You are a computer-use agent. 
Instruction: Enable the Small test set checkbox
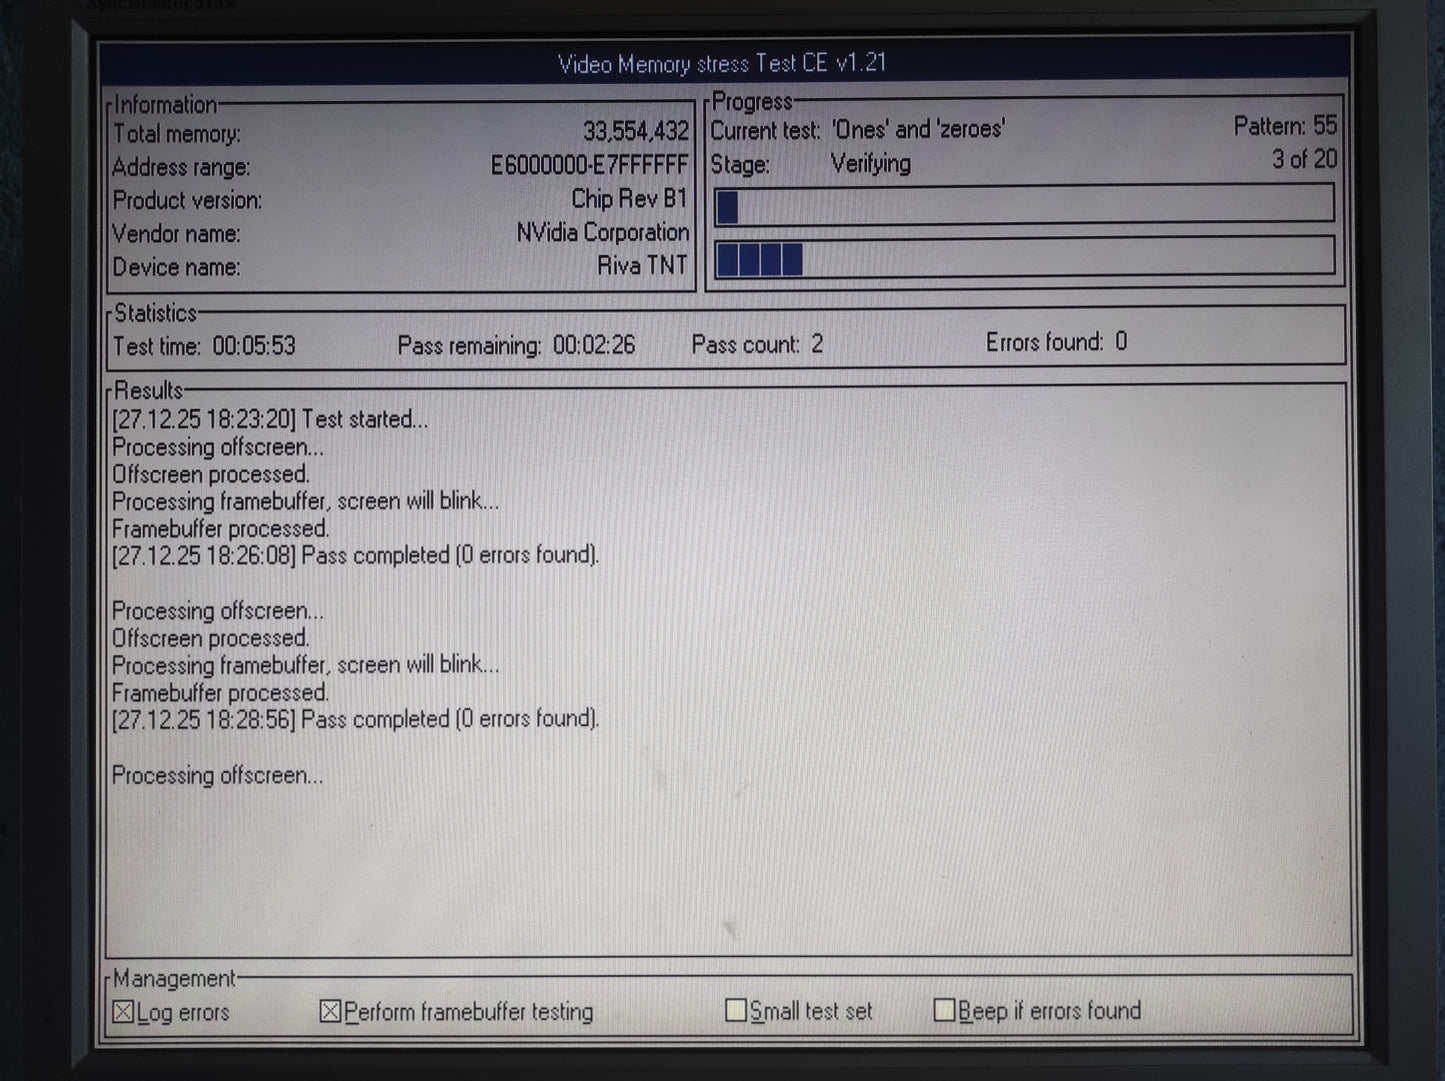pyautogui.click(x=736, y=1011)
